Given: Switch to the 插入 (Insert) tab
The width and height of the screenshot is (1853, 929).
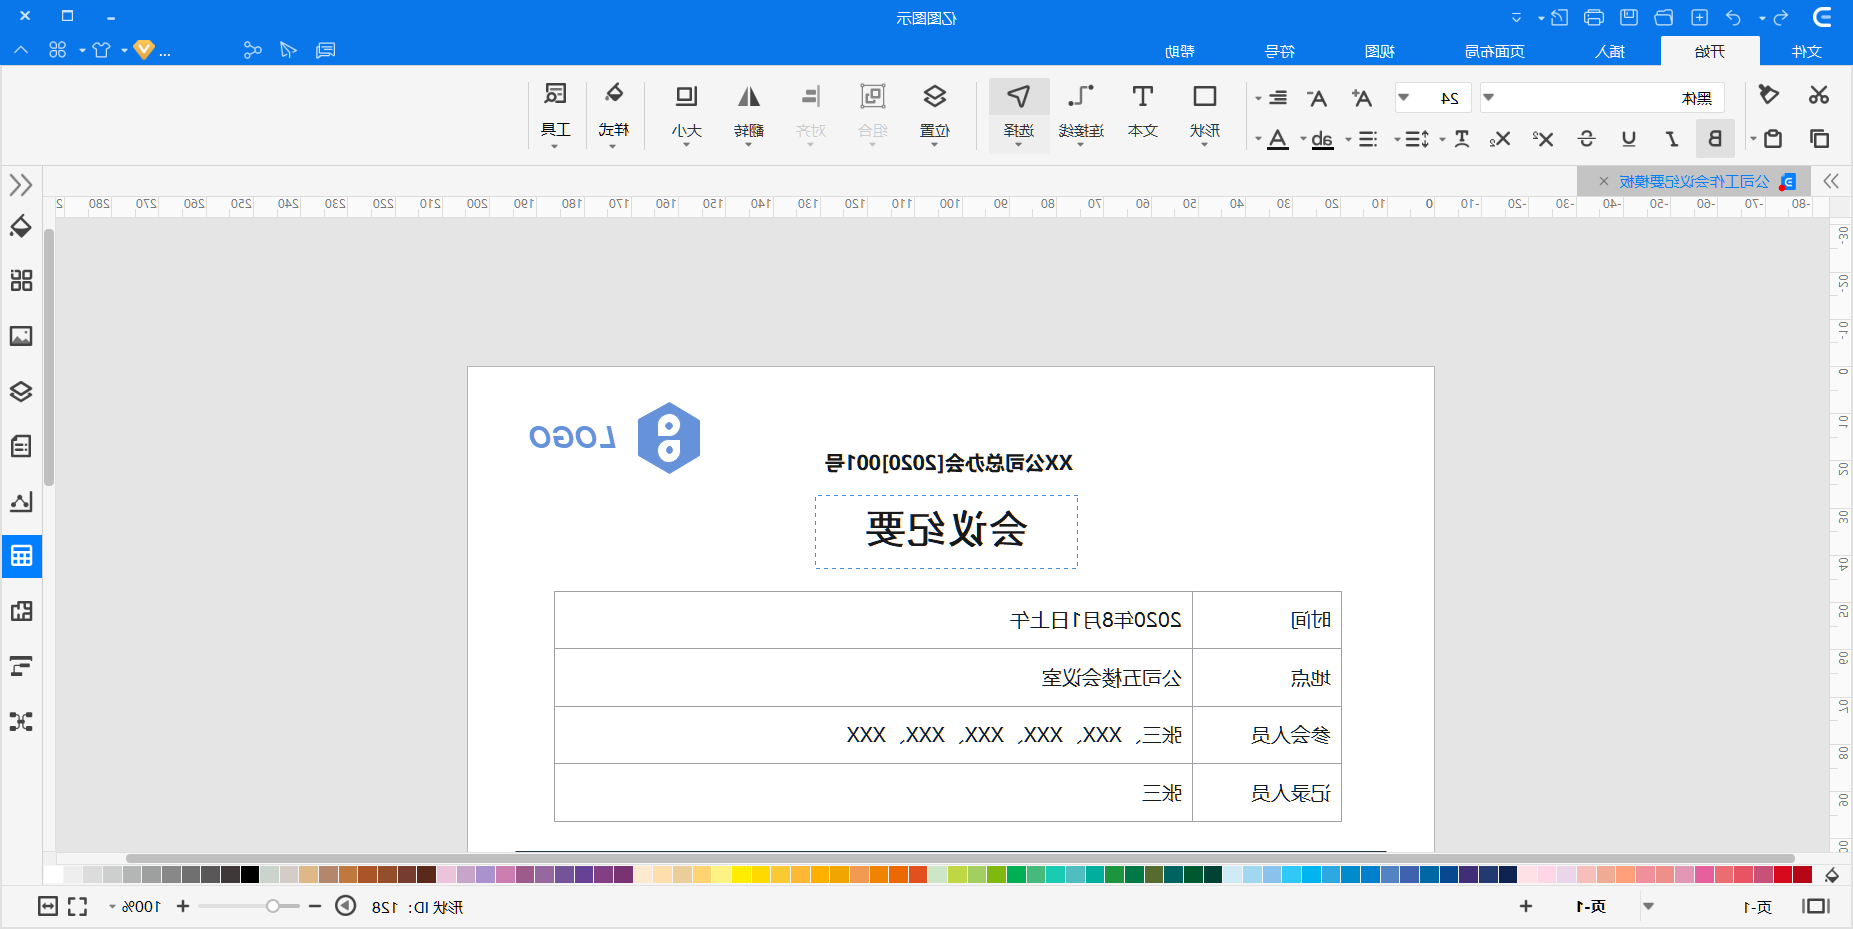Looking at the screenshot, I should [x=1610, y=51].
